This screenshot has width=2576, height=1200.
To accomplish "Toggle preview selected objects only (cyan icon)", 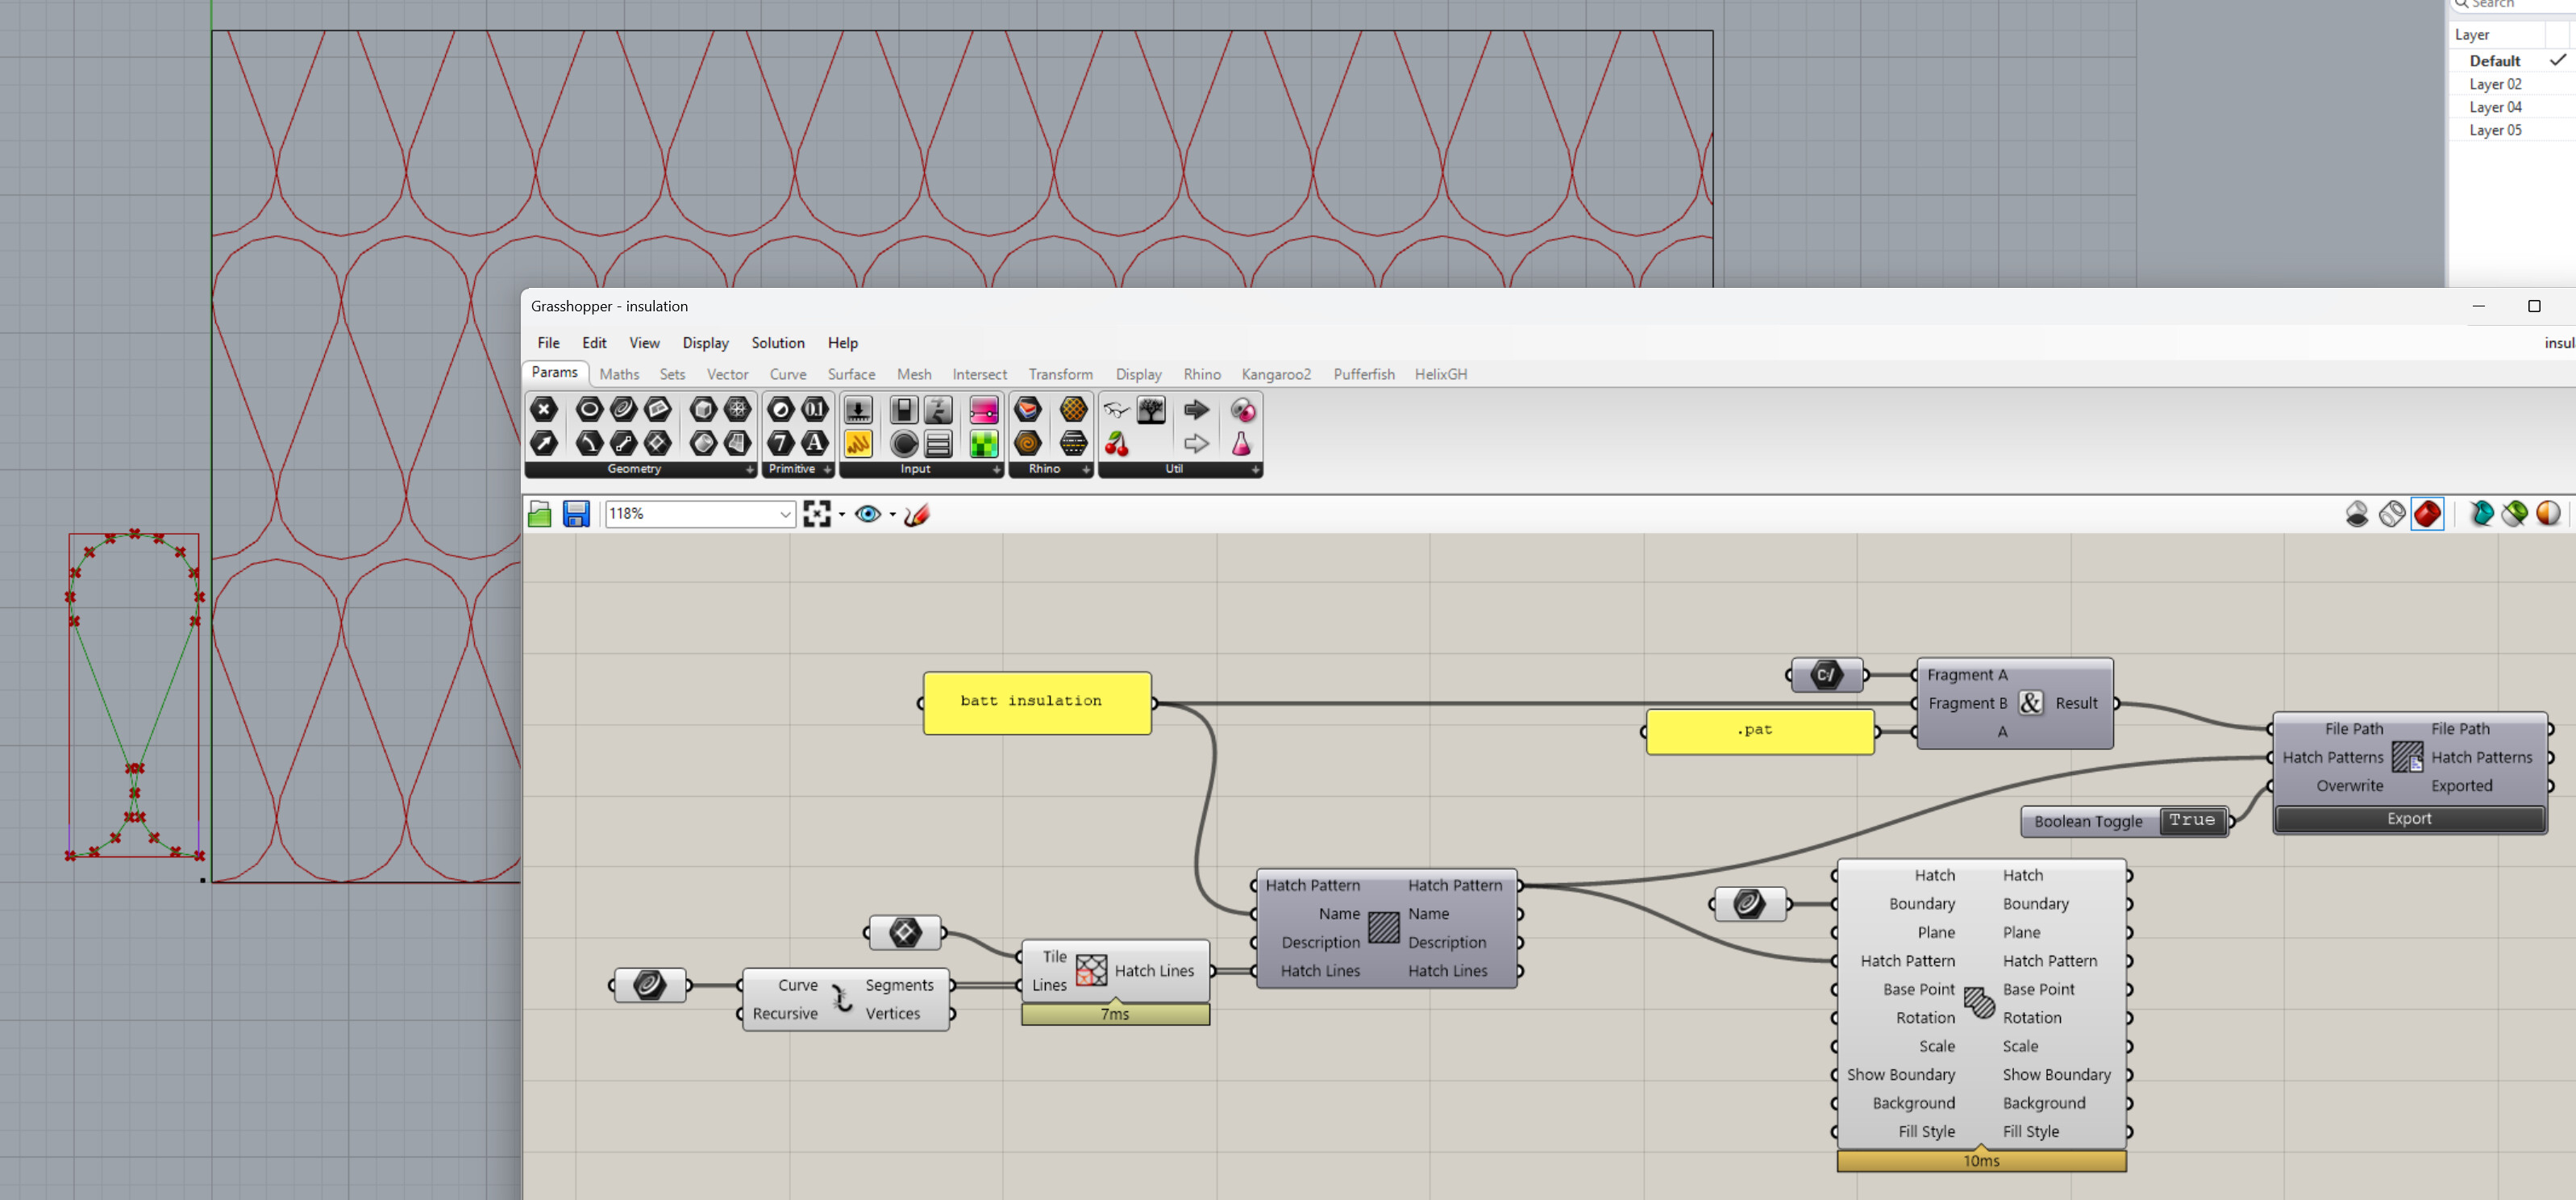I will click(x=2481, y=514).
